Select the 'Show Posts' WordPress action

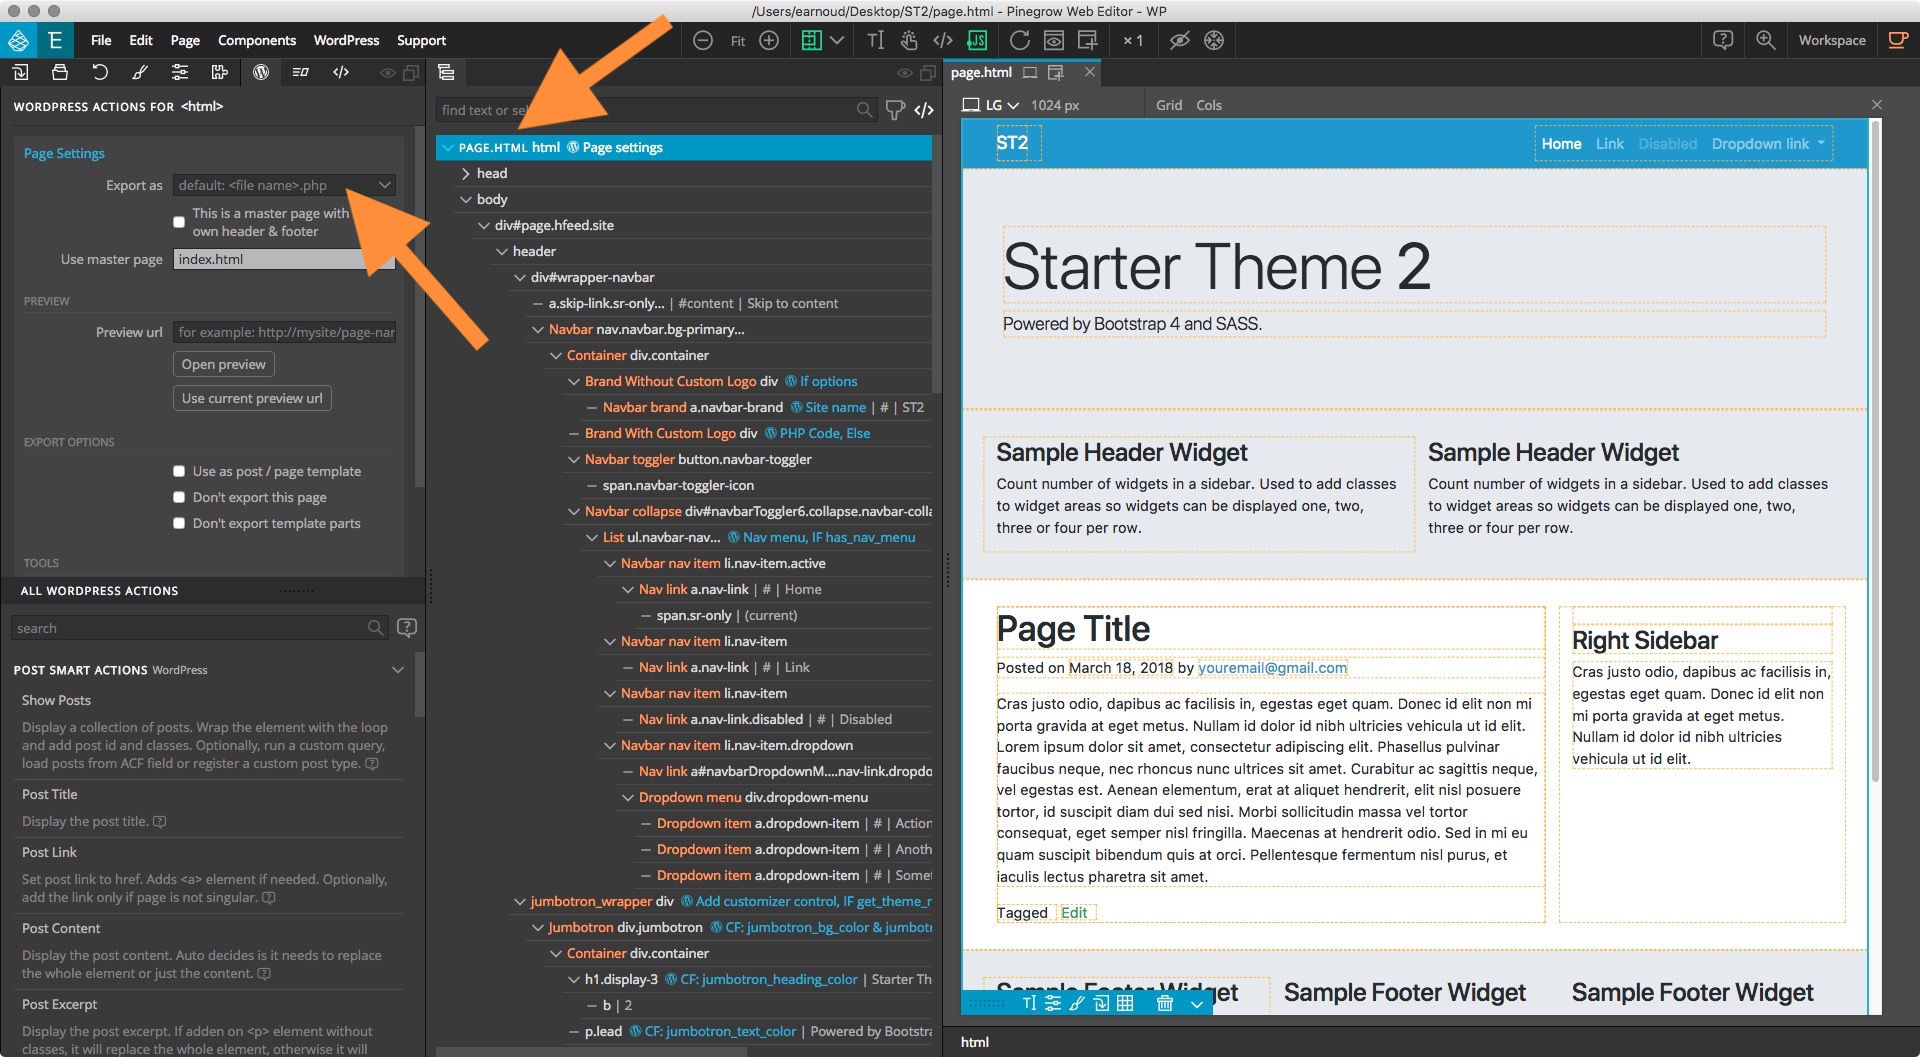pos(56,700)
